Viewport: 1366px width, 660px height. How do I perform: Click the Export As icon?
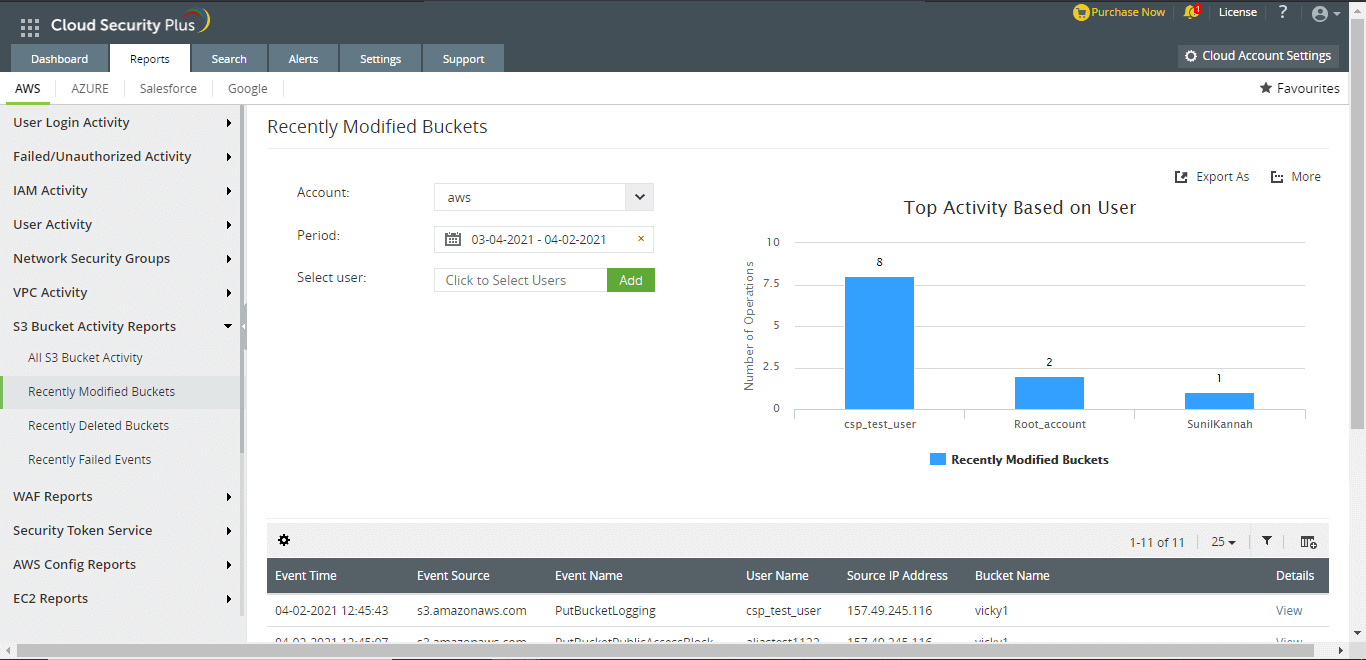[x=1181, y=177]
